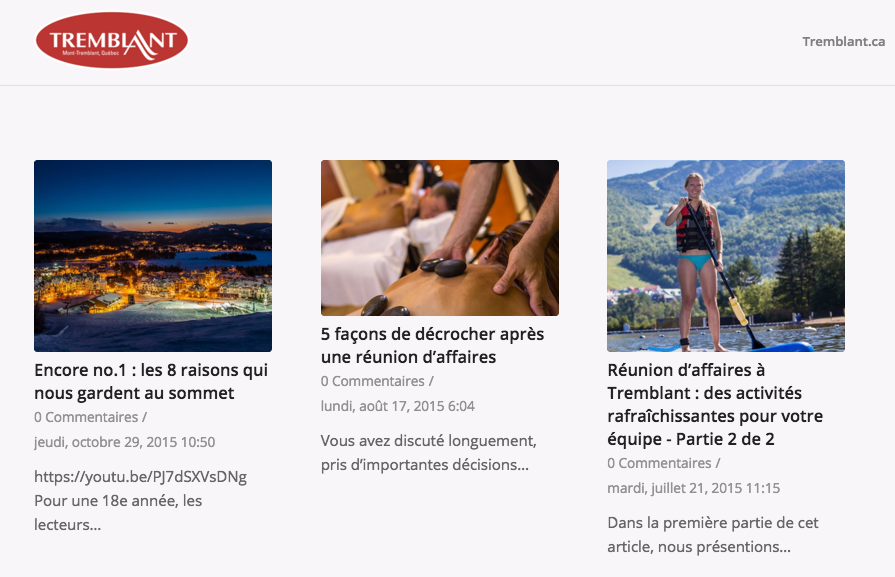Click the Tremblant red oval logo

[x=112, y=40]
